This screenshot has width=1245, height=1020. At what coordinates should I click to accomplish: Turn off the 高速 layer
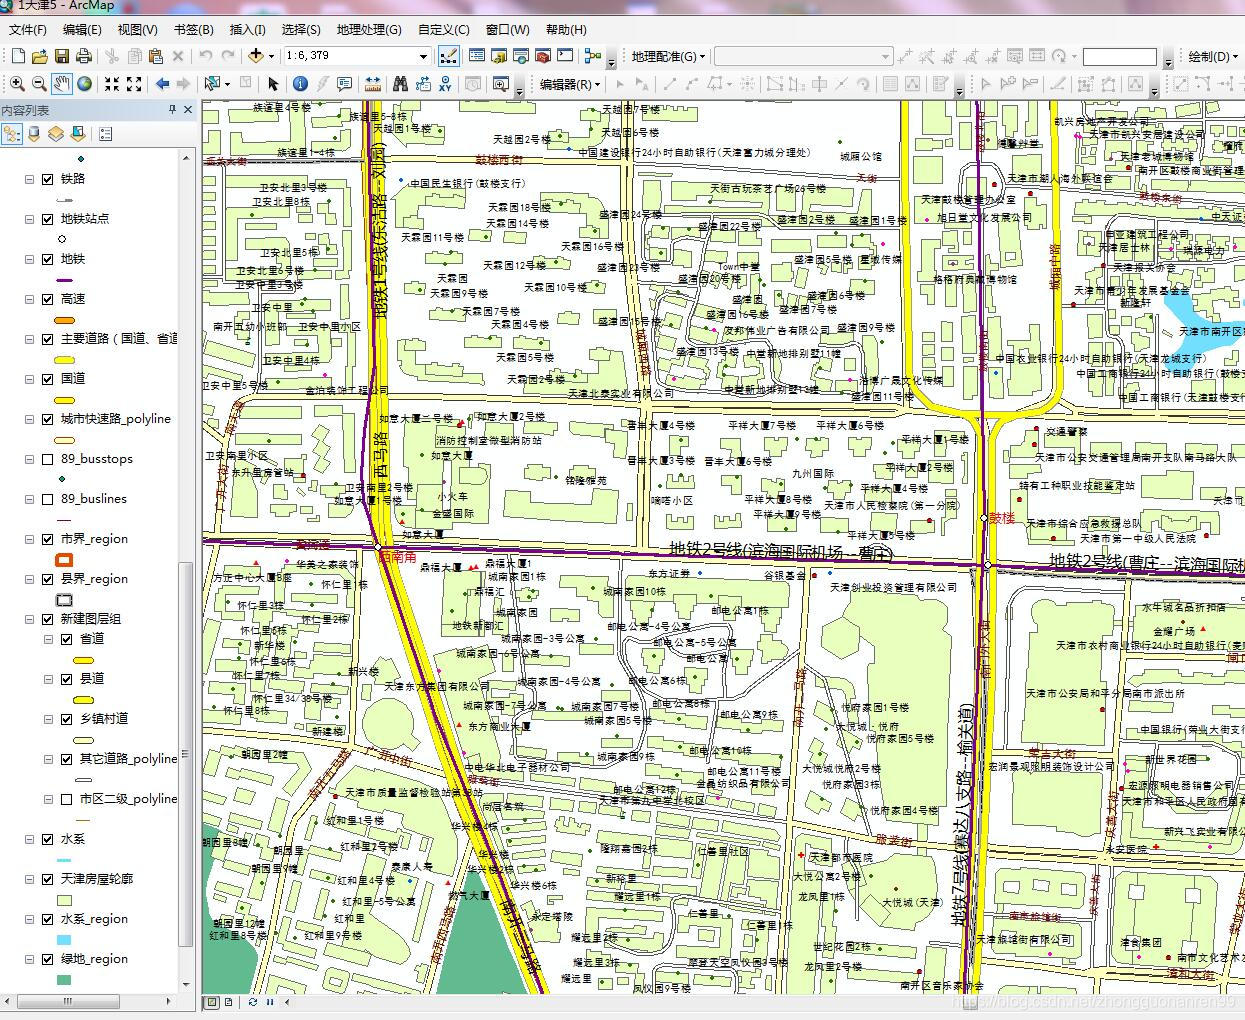(x=47, y=299)
